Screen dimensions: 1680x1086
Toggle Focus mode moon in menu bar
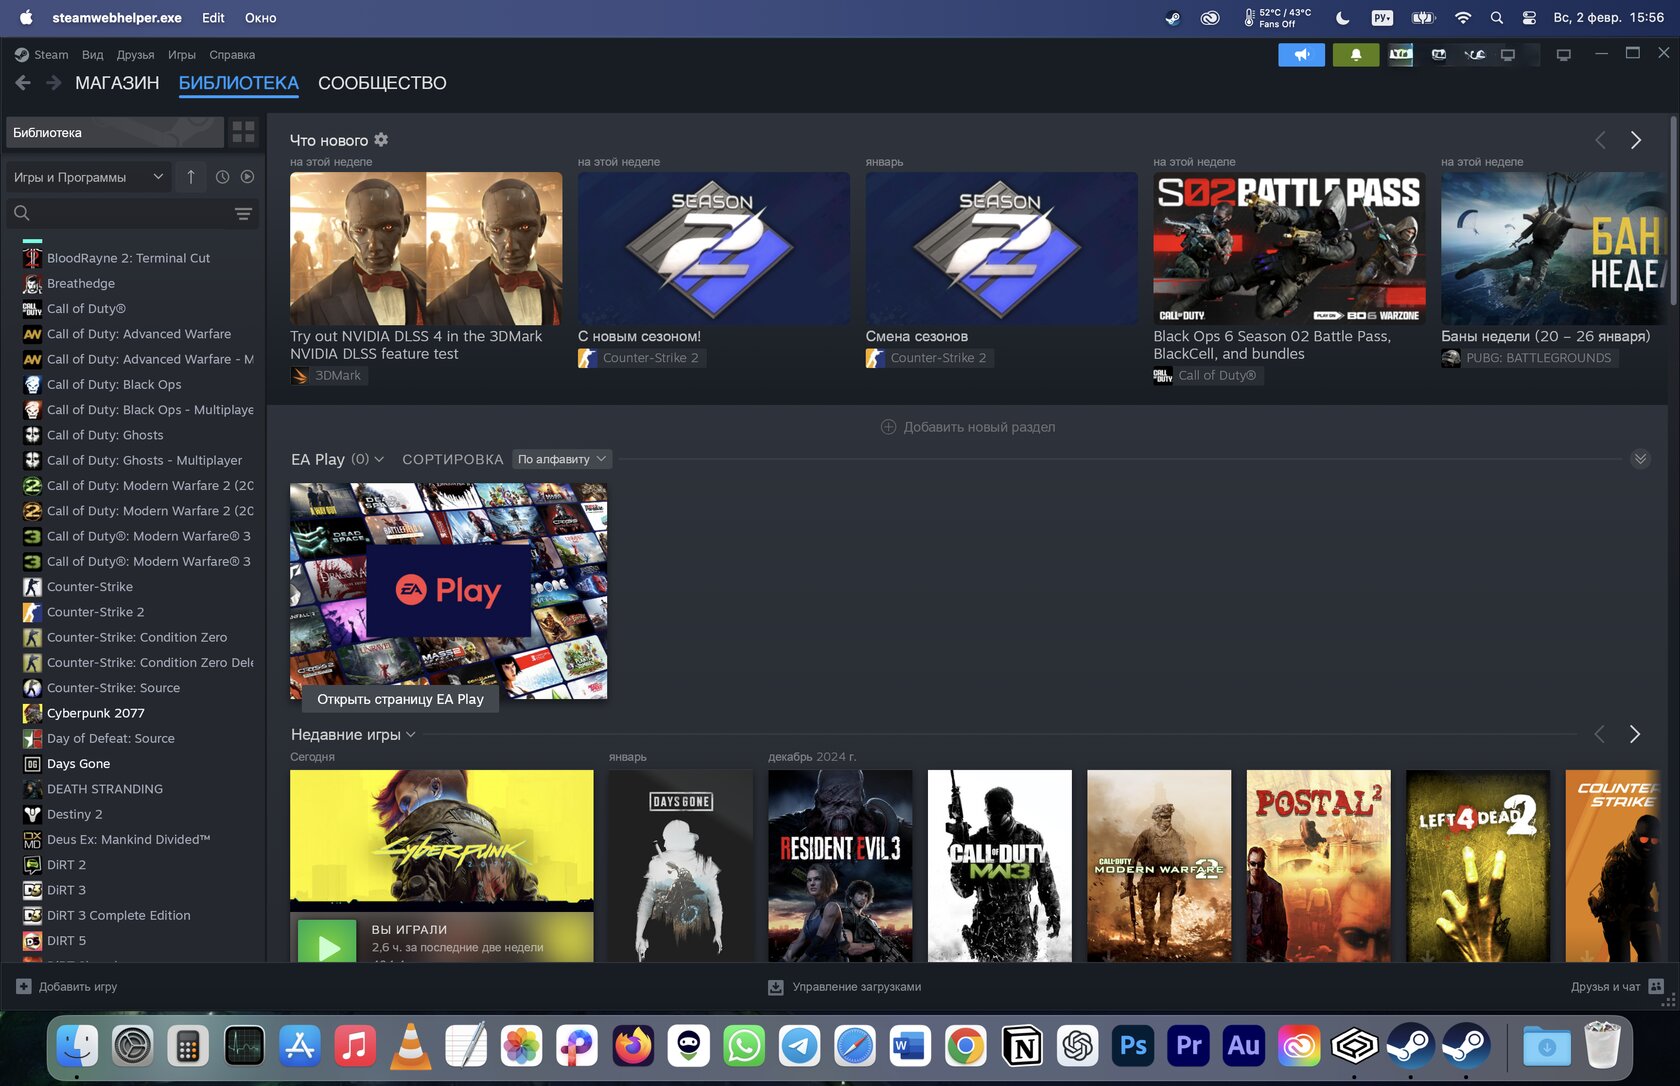[x=1342, y=18]
